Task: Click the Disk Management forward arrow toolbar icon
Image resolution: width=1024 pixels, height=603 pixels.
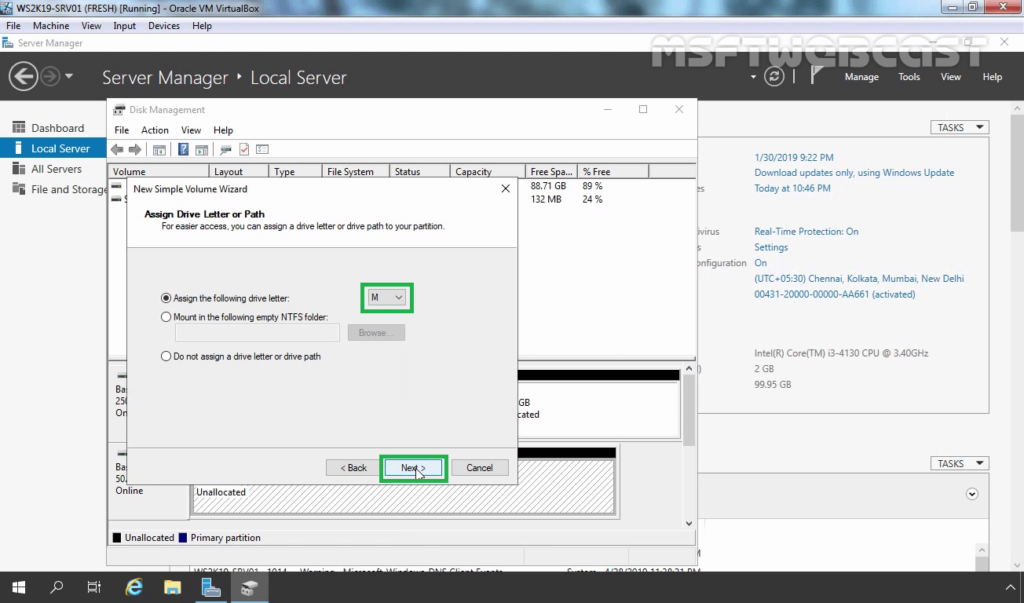Action: pyautogui.click(x=135, y=150)
